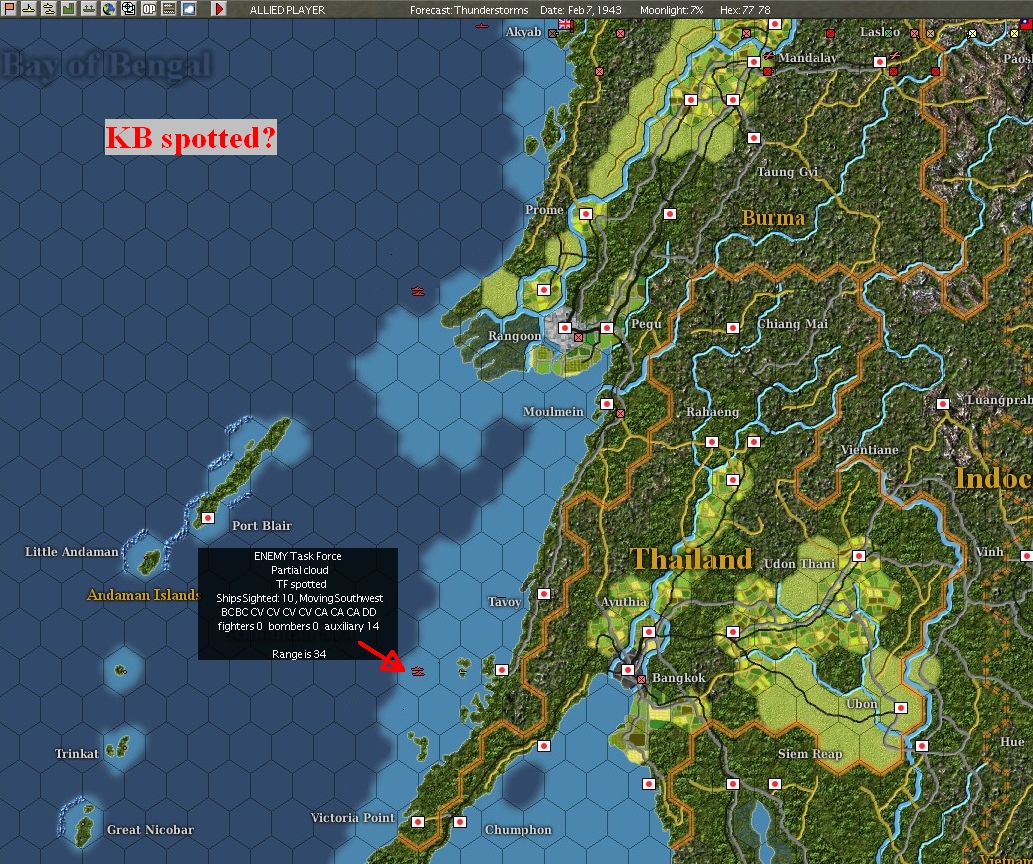The height and width of the screenshot is (864, 1033).
Task: Select the Japanese base flag at Ayuthia
Action: 649,632
